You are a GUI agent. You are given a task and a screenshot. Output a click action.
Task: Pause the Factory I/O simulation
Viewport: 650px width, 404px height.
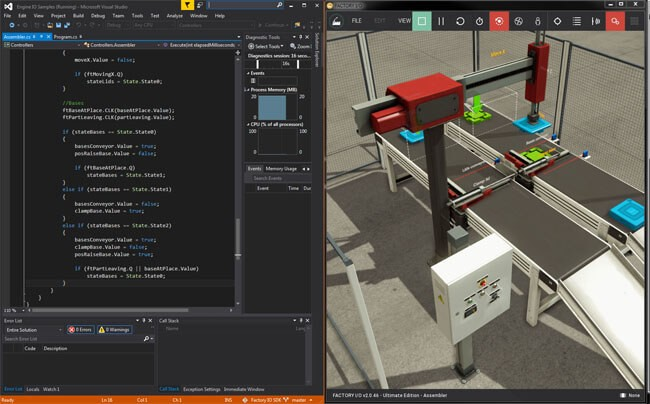tap(441, 20)
